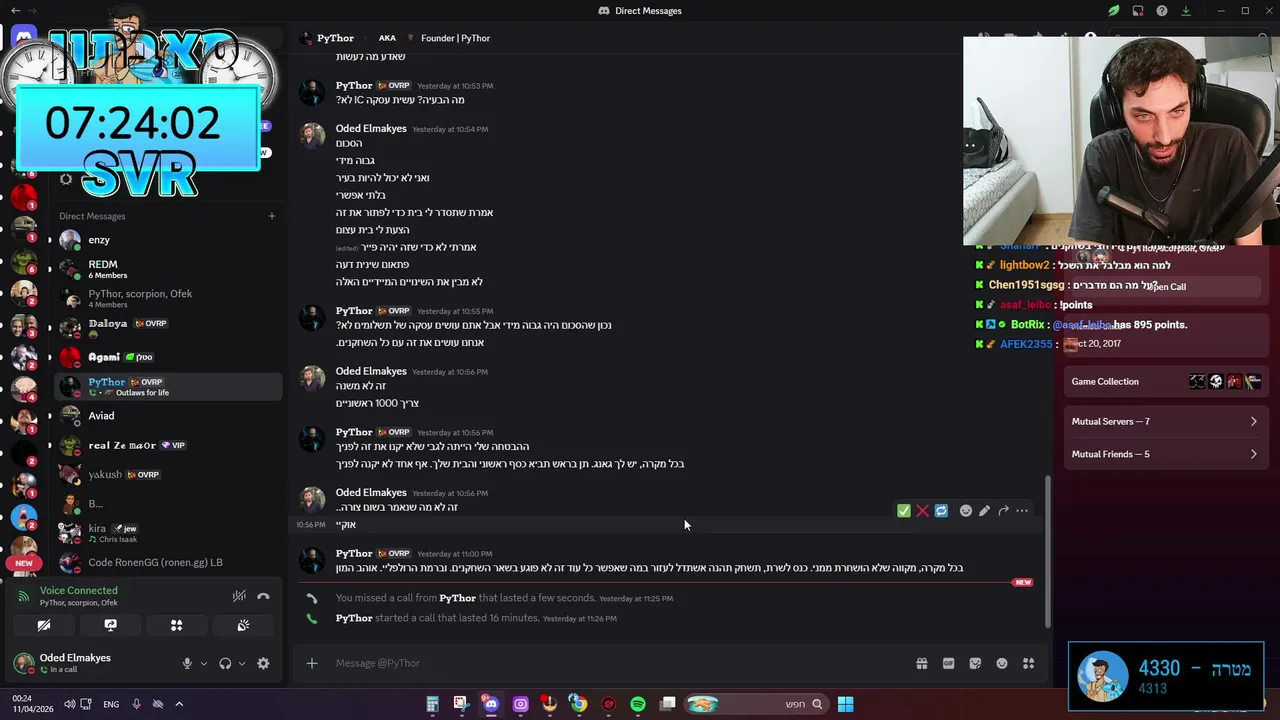The width and height of the screenshot is (1280, 720).
Task: Edit the hovered message with pencil
Action: [985, 511]
